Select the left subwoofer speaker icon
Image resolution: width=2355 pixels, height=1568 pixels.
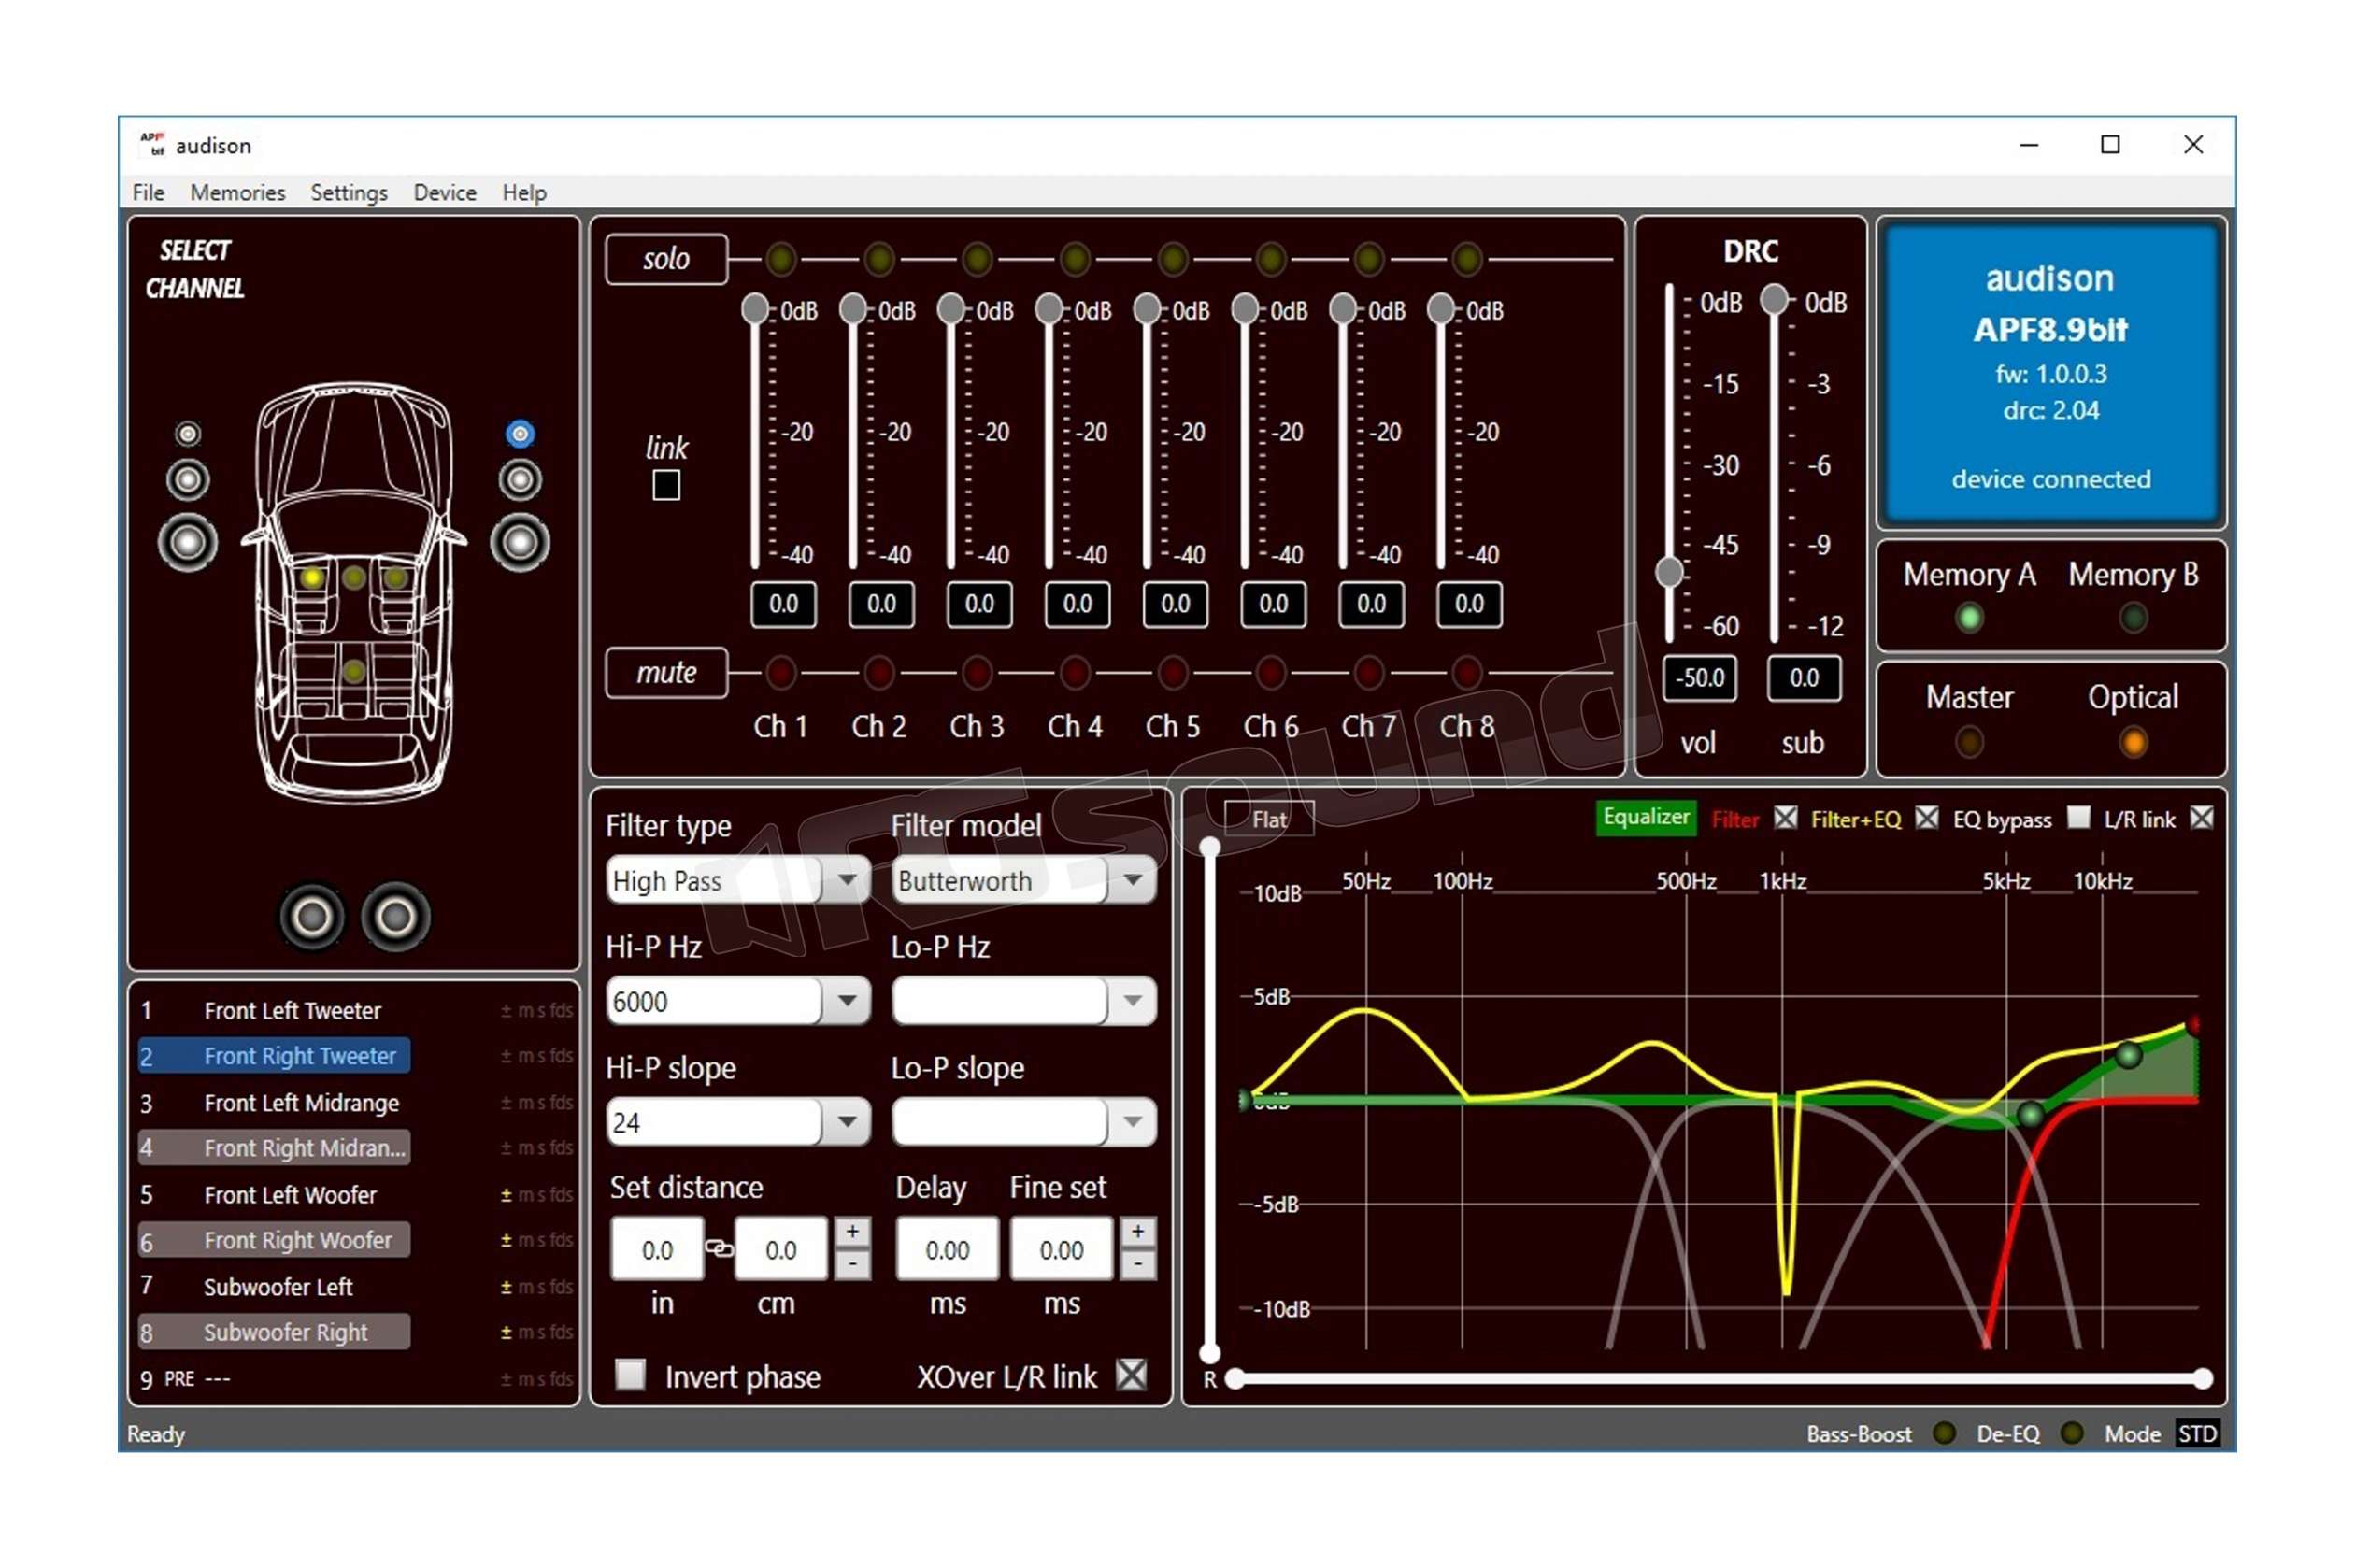click(x=312, y=916)
